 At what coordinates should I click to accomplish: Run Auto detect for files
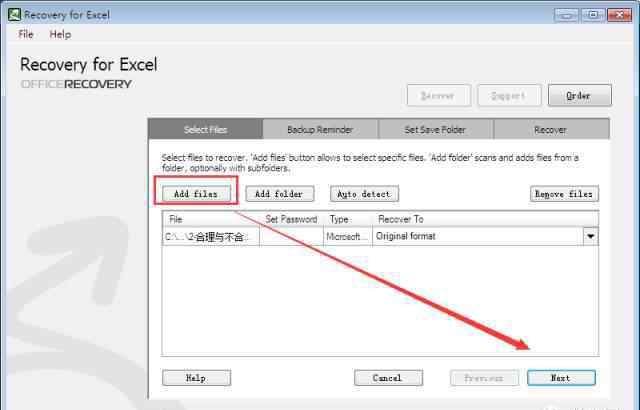coord(364,194)
